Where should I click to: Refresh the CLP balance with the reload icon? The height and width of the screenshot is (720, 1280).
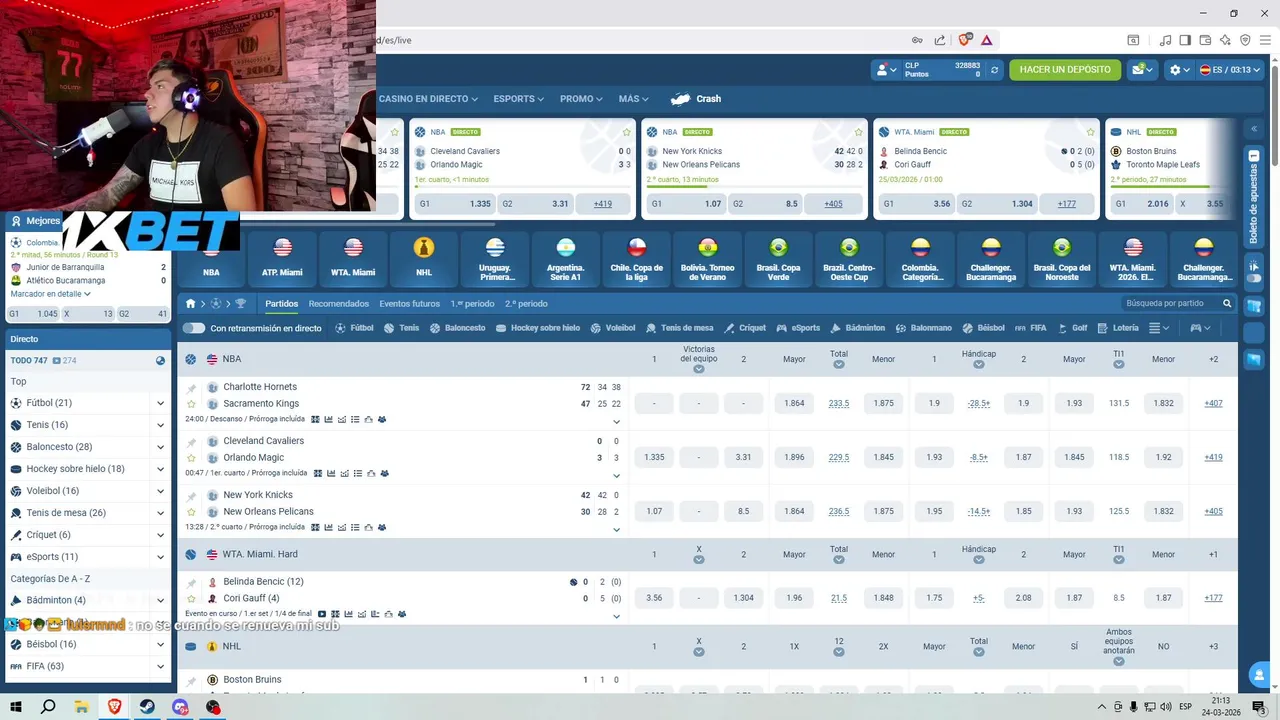[x=994, y=70]
